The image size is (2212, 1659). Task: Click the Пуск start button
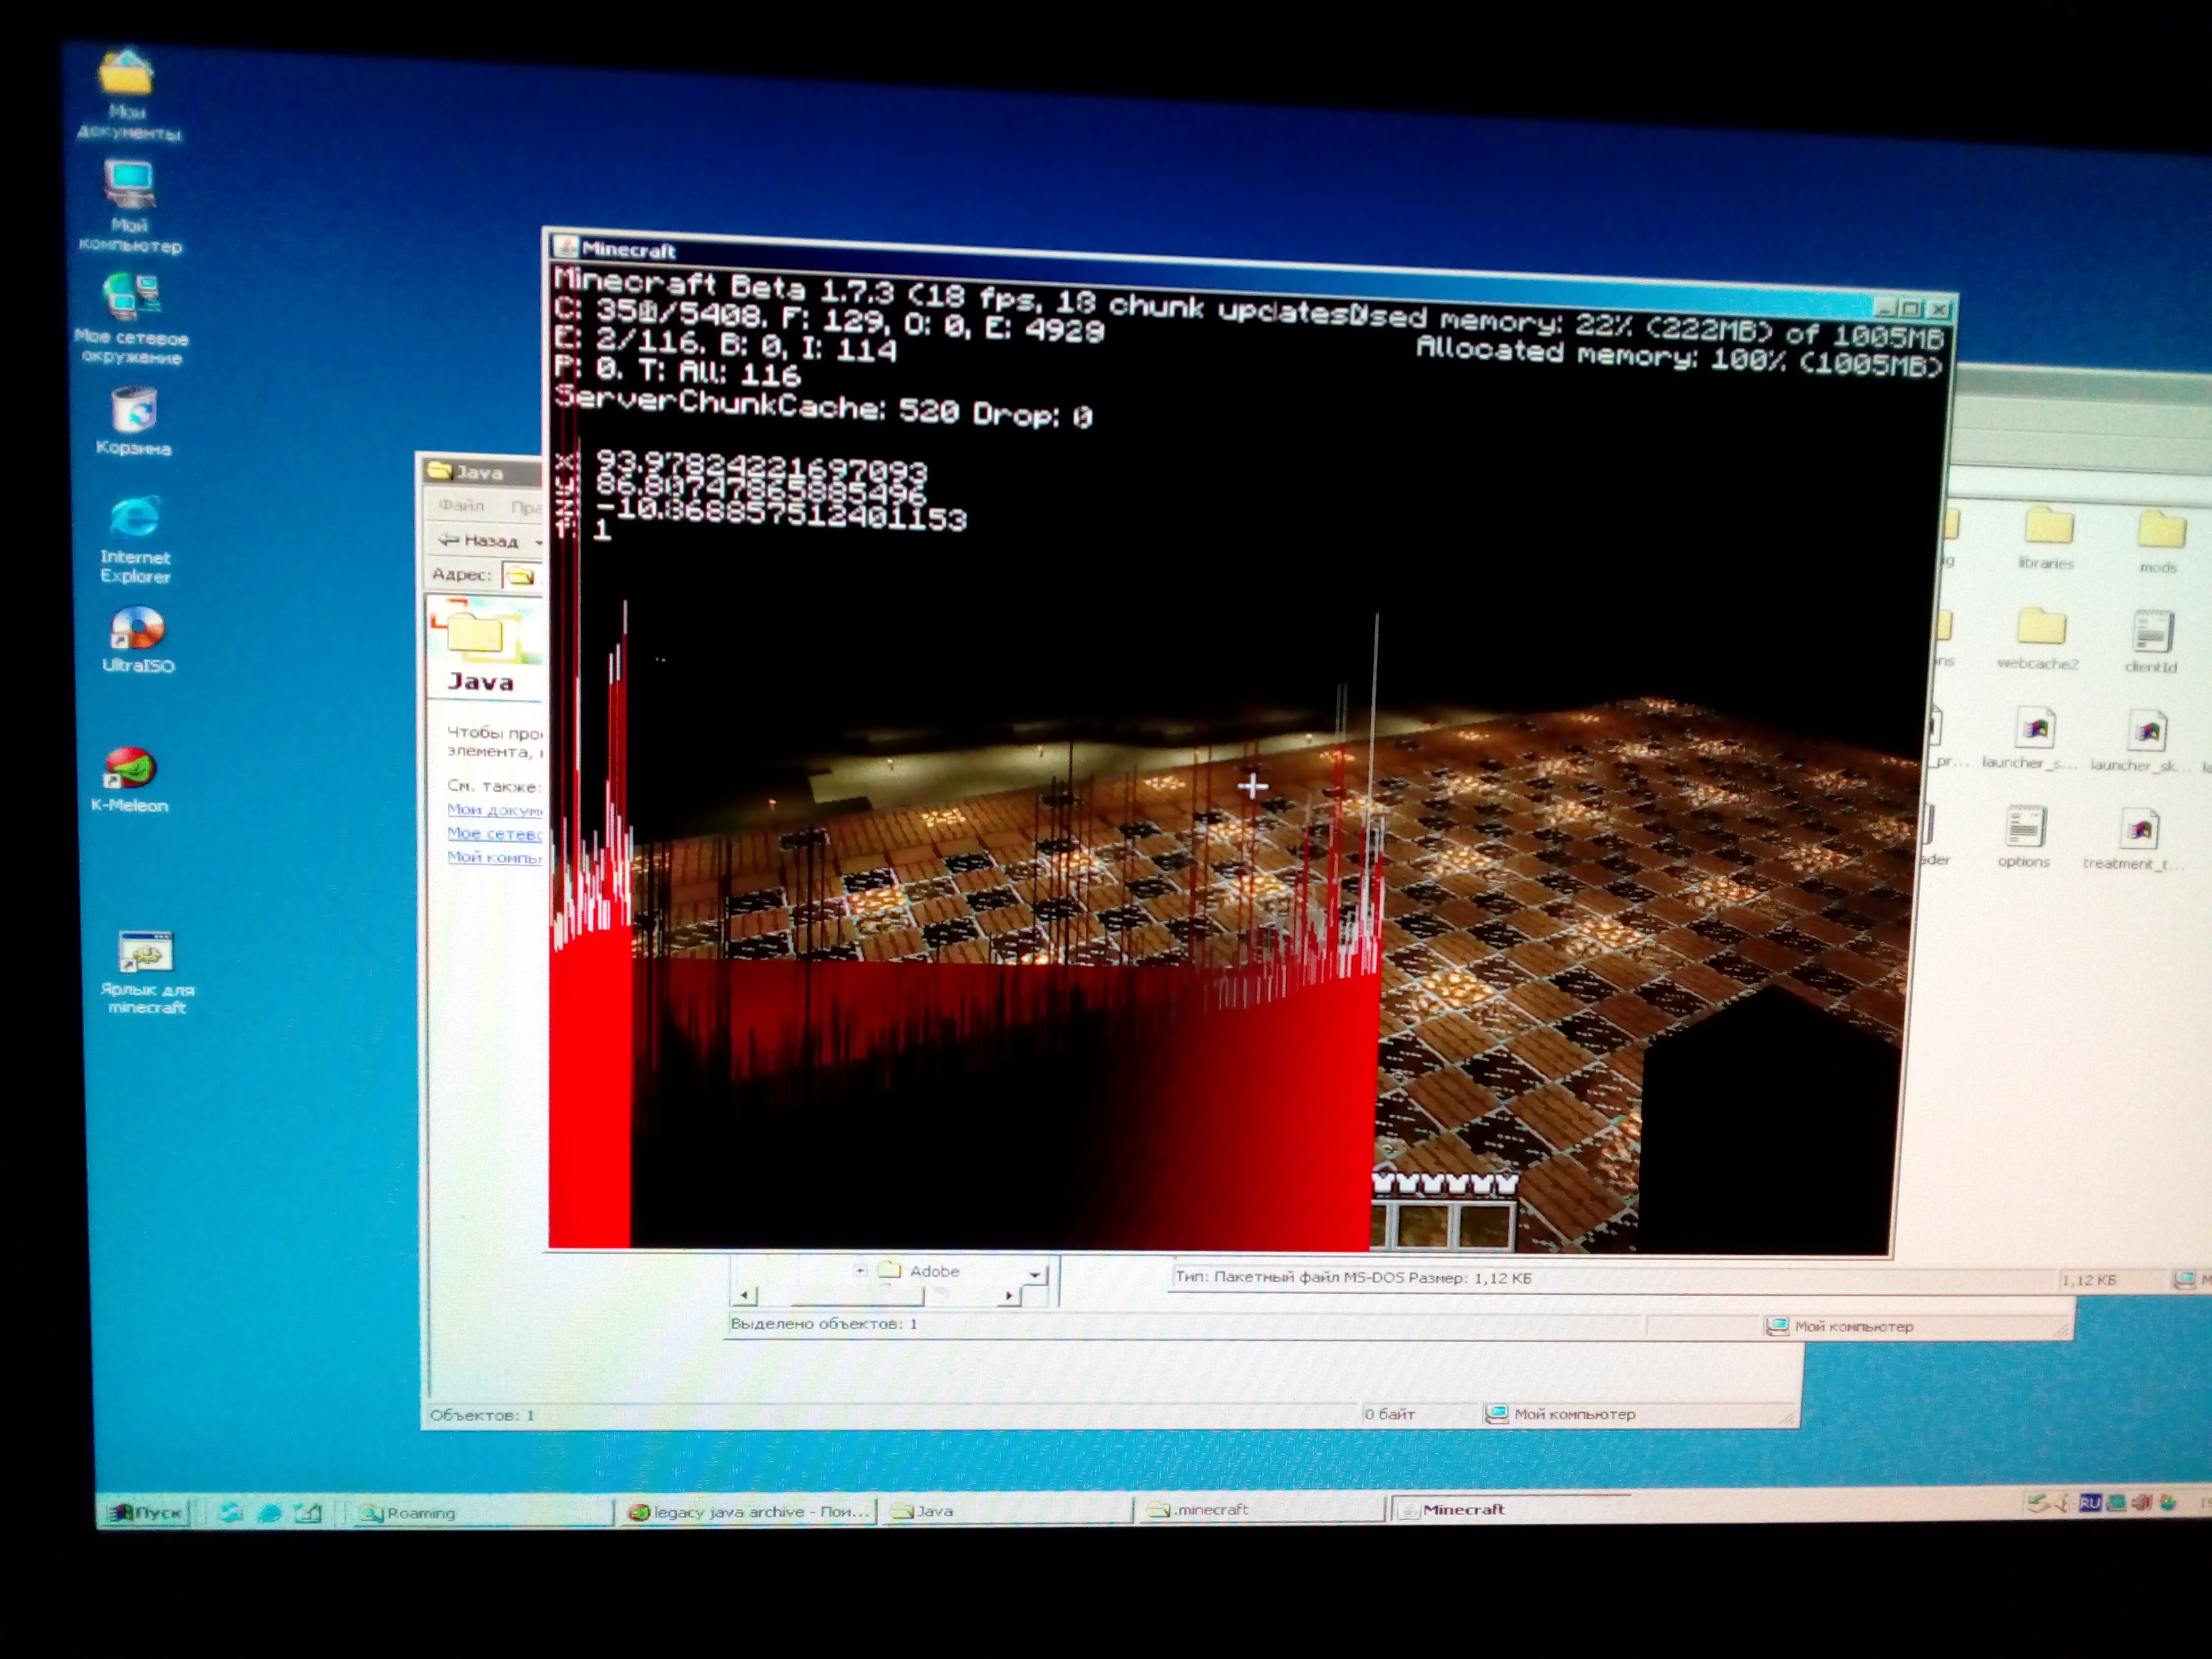pyautogui.click(x=147, y=1512)
